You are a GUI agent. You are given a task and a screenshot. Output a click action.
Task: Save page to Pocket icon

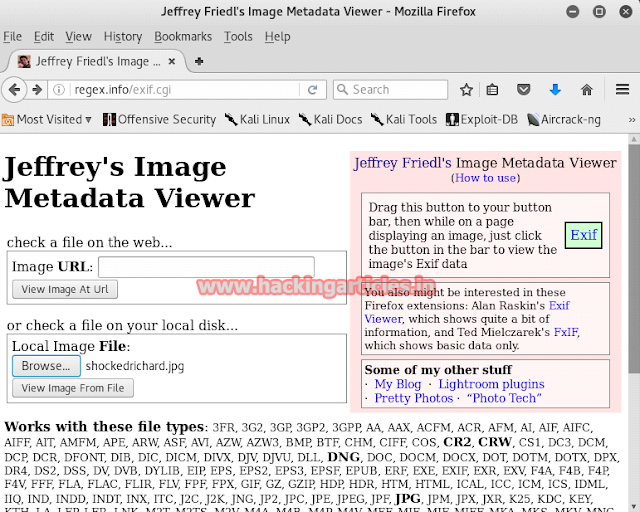tap(523, 89)
